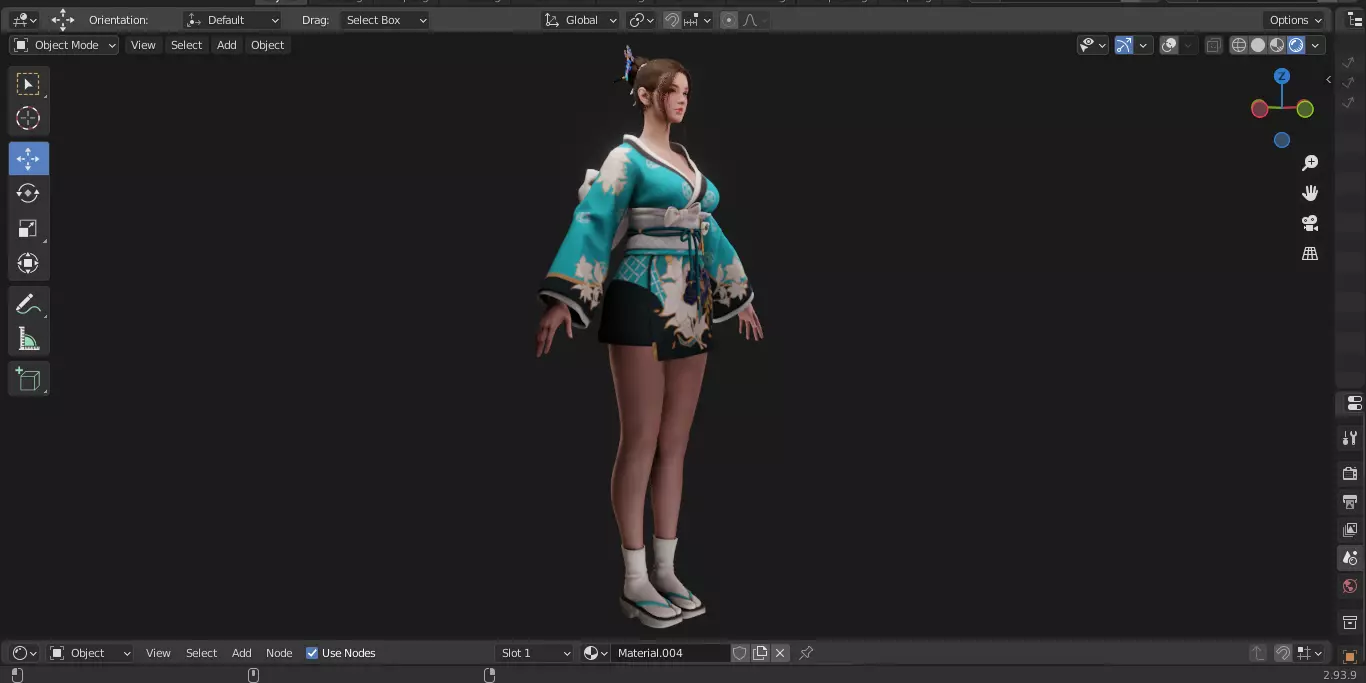Open the material browse sphere dropdown
1366x683 pixels.
point(595,653)
